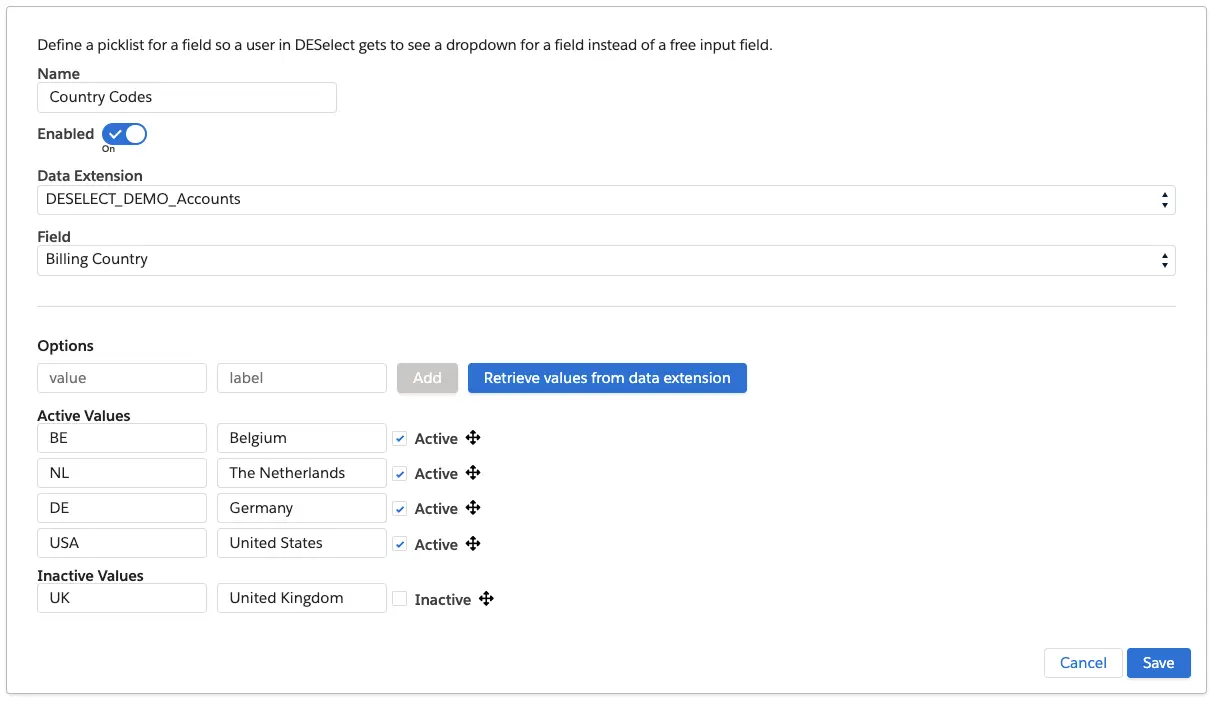The image size is (1216, 702).
Task: Check the Inactive box for United Kingdom
Action: pyautogui.click(x=400, y=599)
